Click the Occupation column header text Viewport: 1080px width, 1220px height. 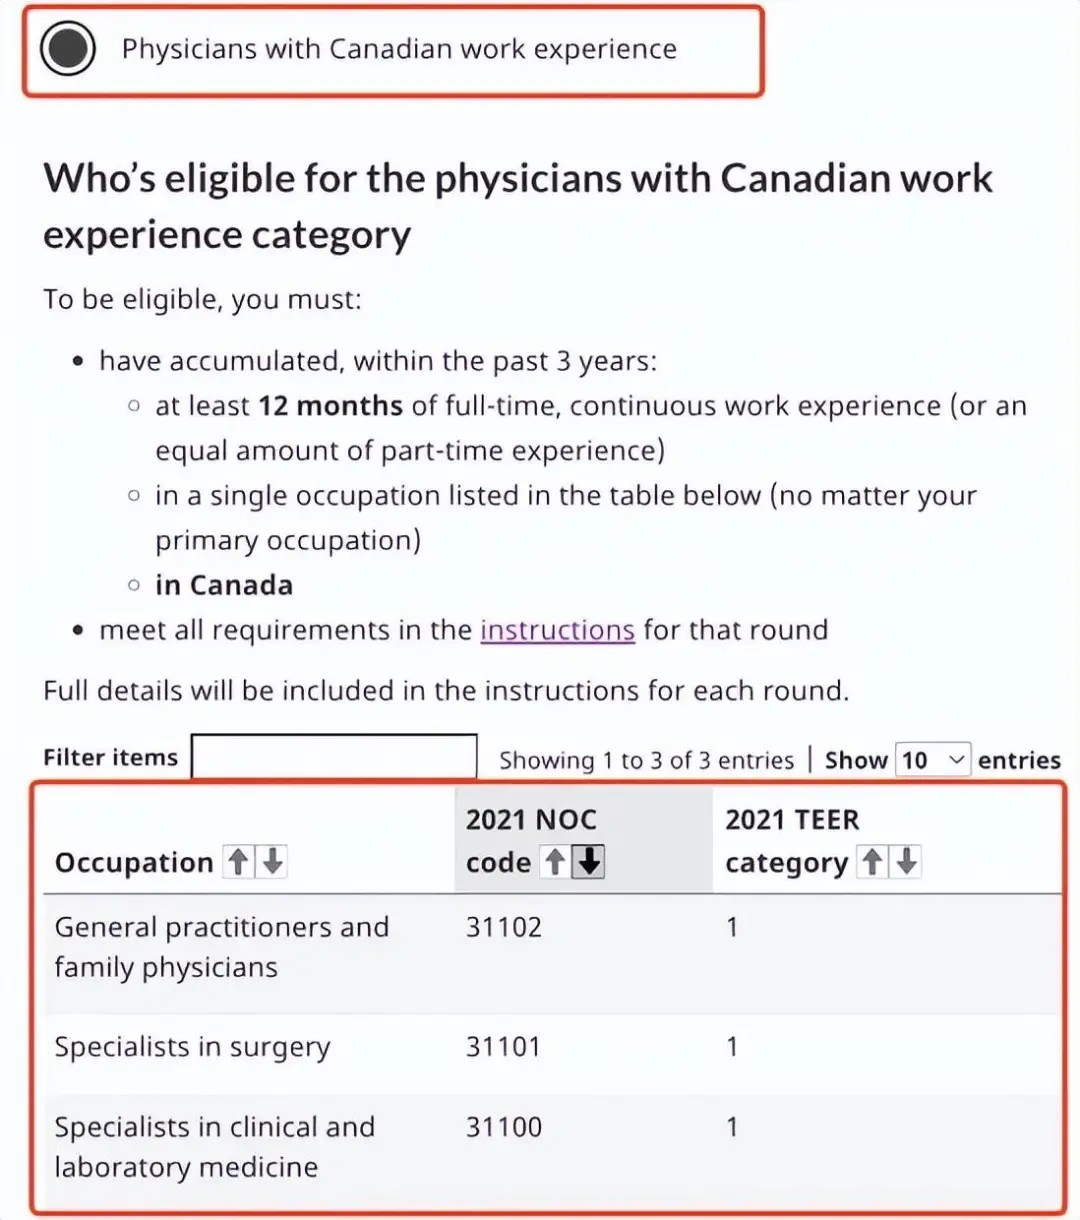point(134,862)
